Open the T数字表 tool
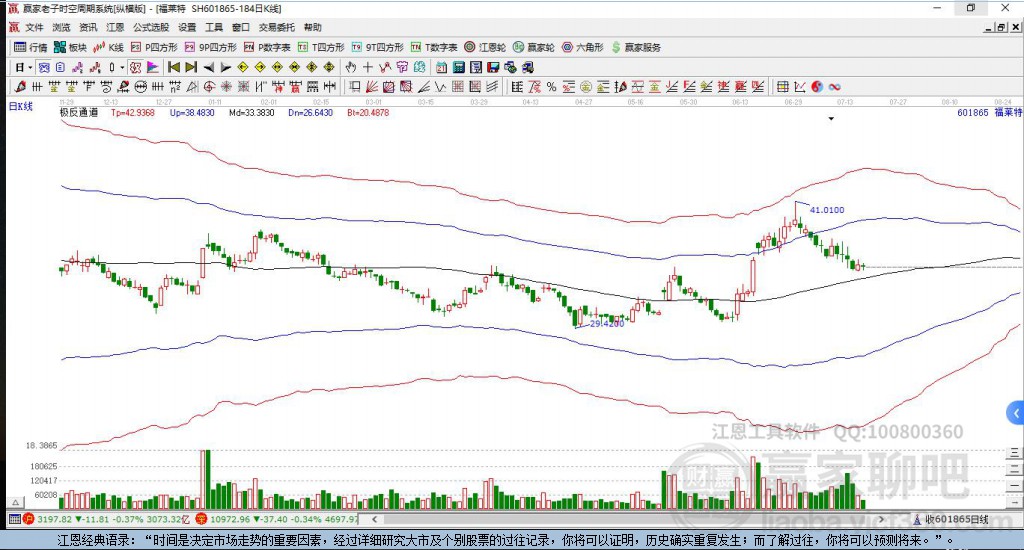The width and height of the screenshot is (1024, 550). pos(434,47)
